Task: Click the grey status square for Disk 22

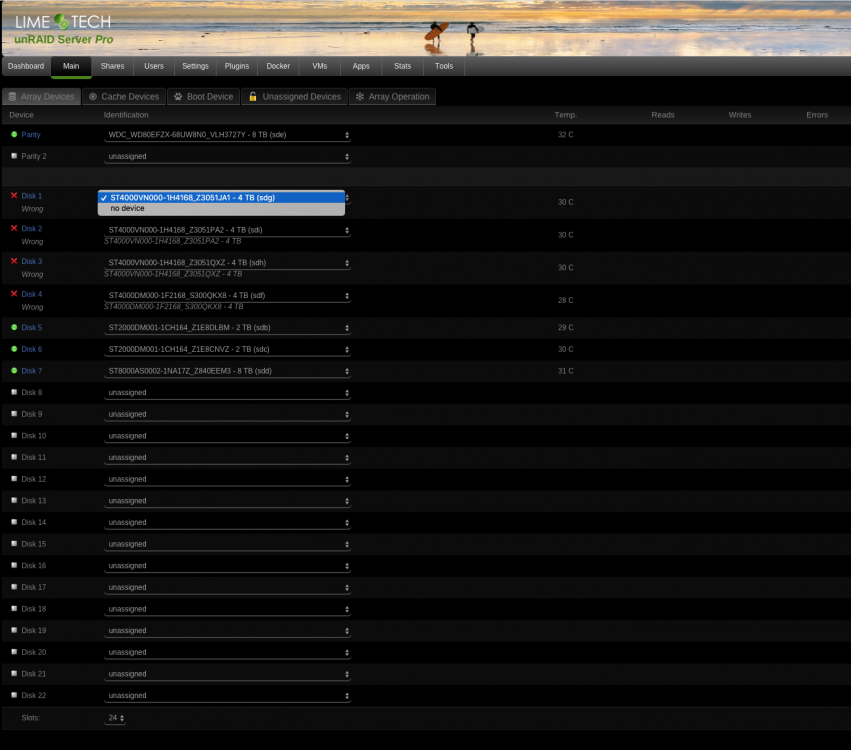Action: click(x=14, y=695)
